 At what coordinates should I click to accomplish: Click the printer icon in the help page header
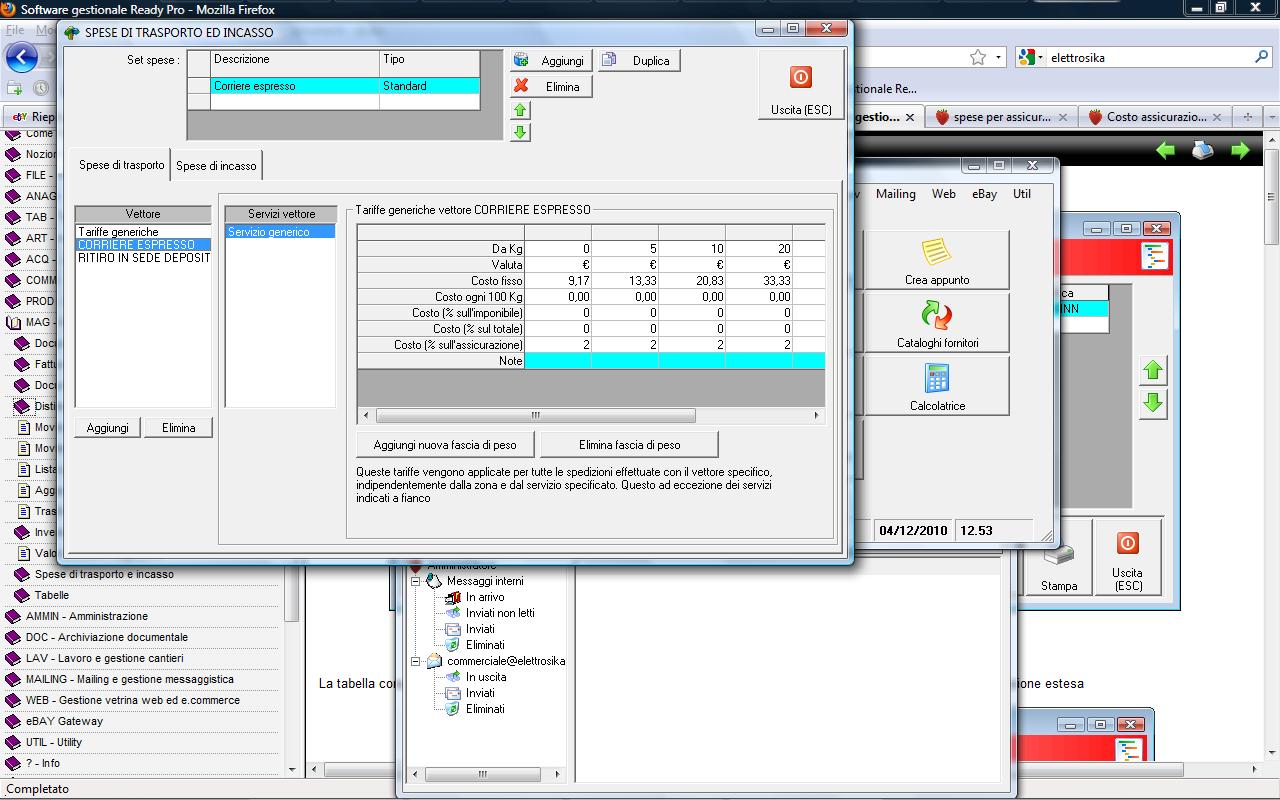point(1203,150)
